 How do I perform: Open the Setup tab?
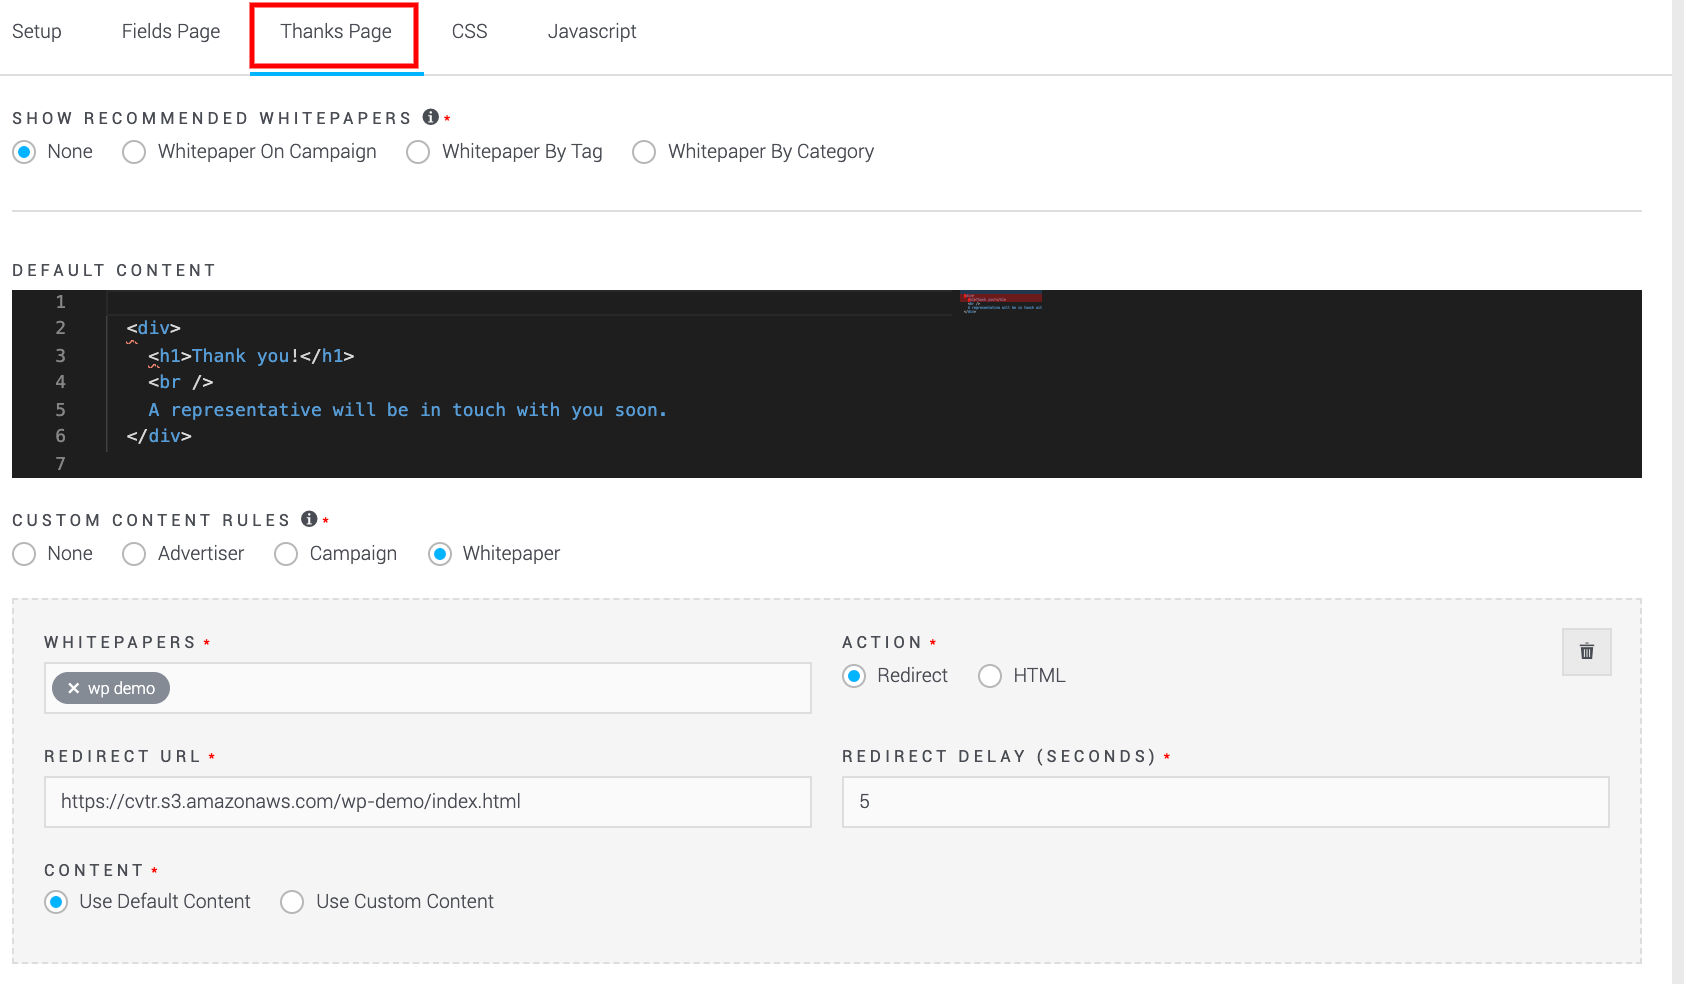coord(37,31)
